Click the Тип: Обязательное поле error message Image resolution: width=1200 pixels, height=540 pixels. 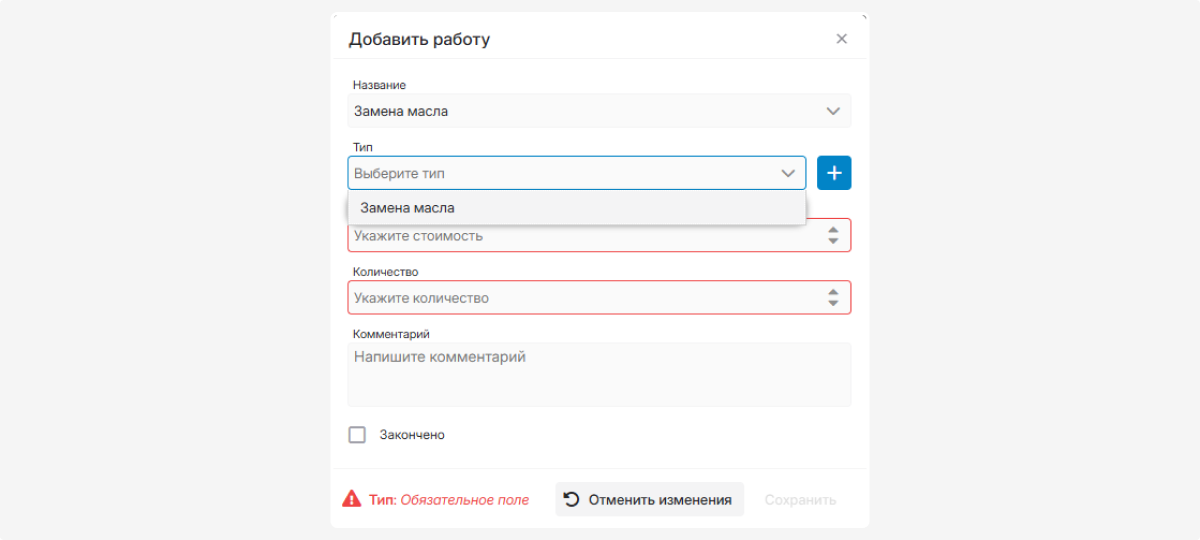point(449,499)
